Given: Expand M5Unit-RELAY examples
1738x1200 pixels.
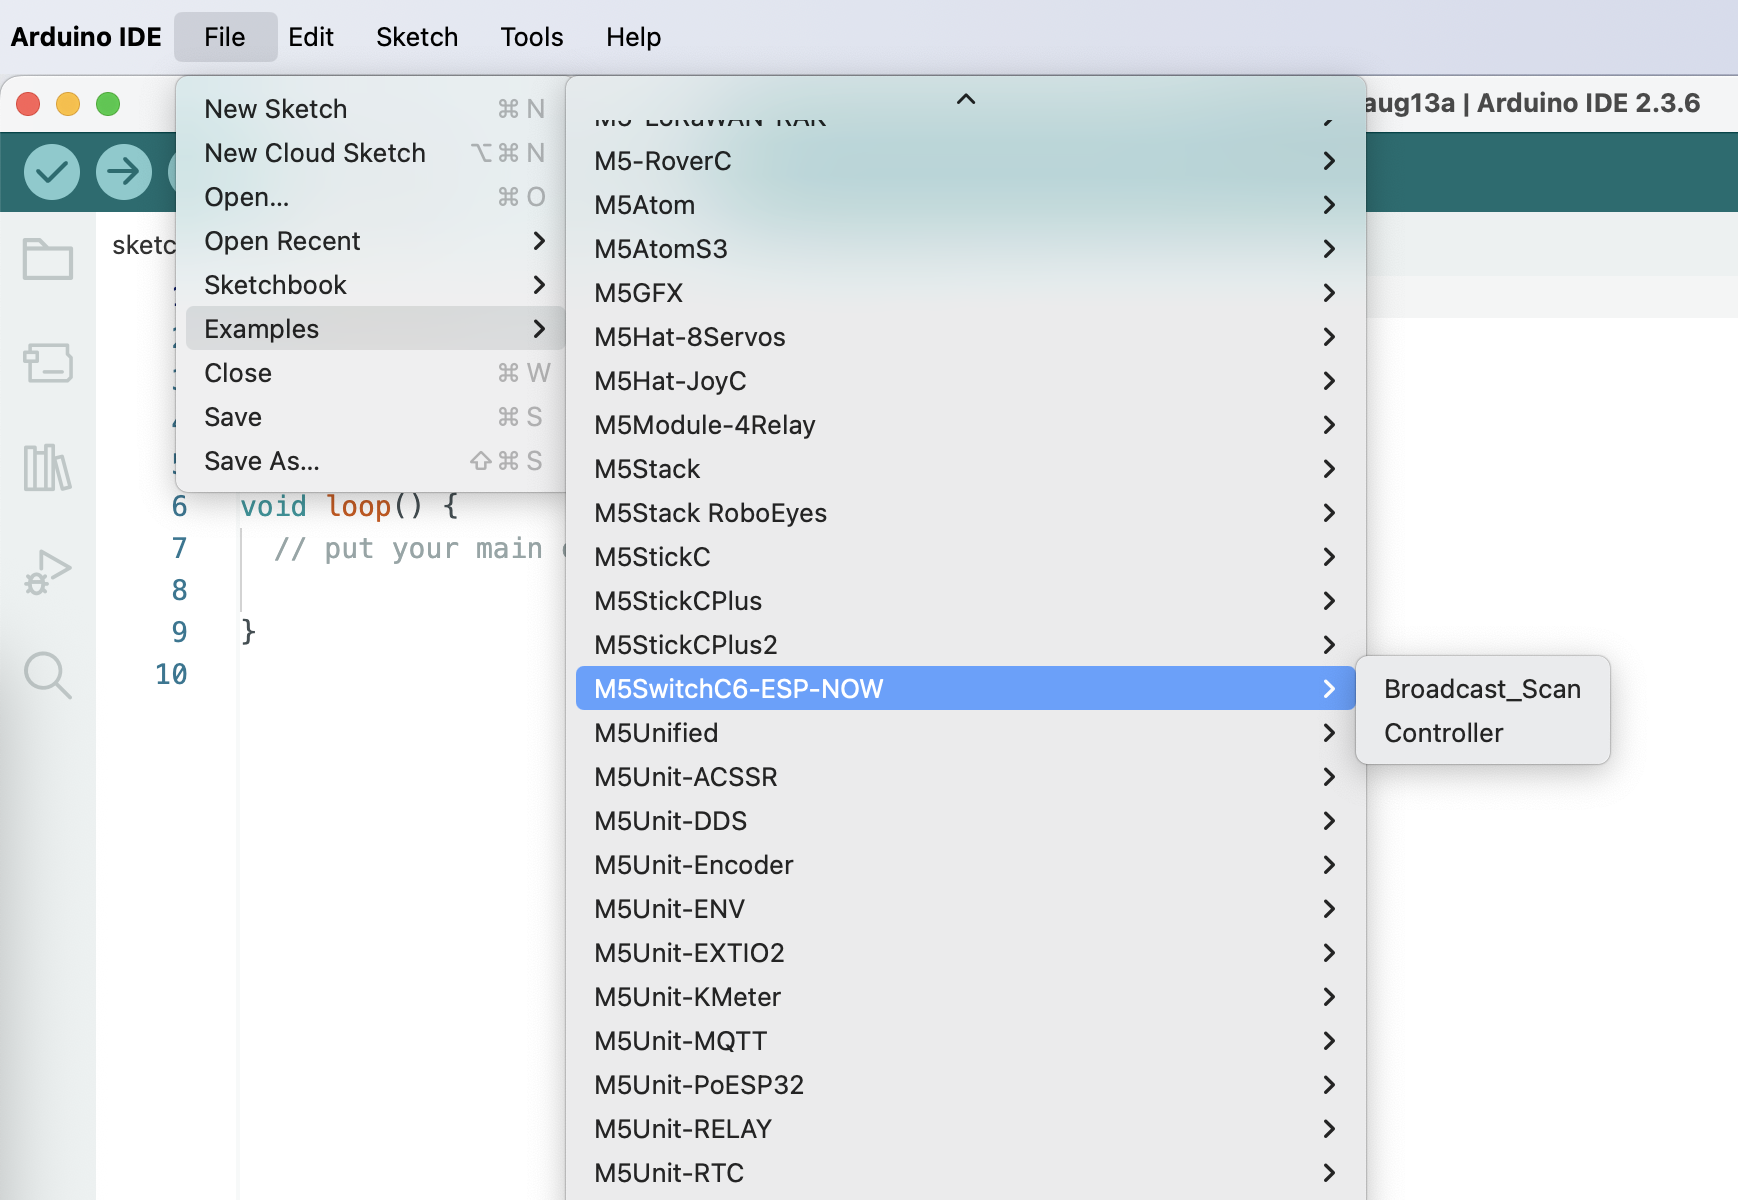Looking at the screenshot, I should [966, 1129].
